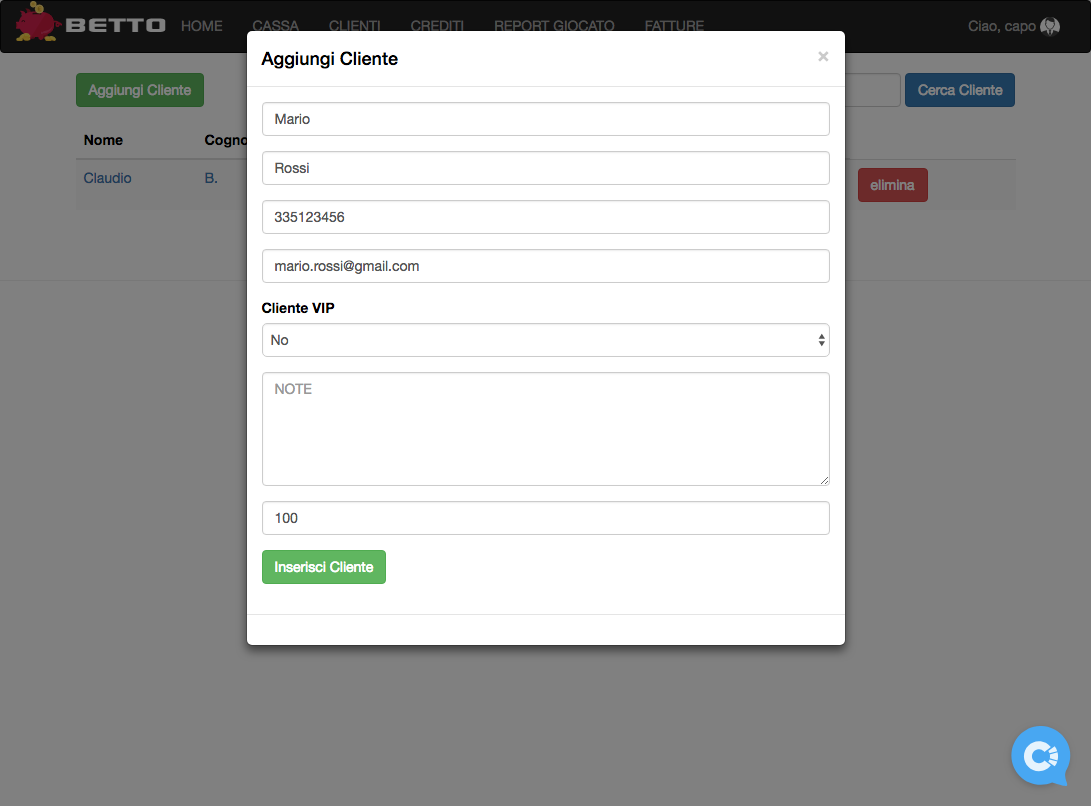Select the phone number field 335123456
The image size is (1091, 806).
tap(545, 217)
